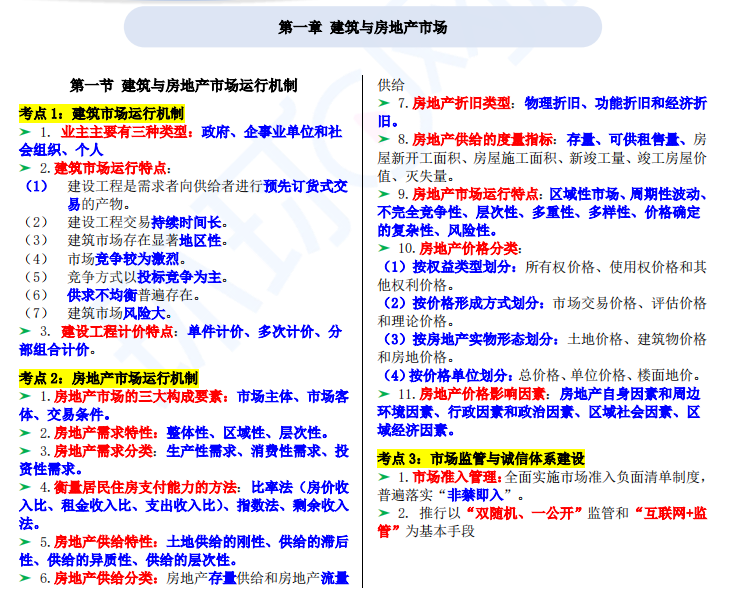Click highlighted heading 考点2：房地产市场运行机制
The image size is (733, 607).
pos(108,378)
